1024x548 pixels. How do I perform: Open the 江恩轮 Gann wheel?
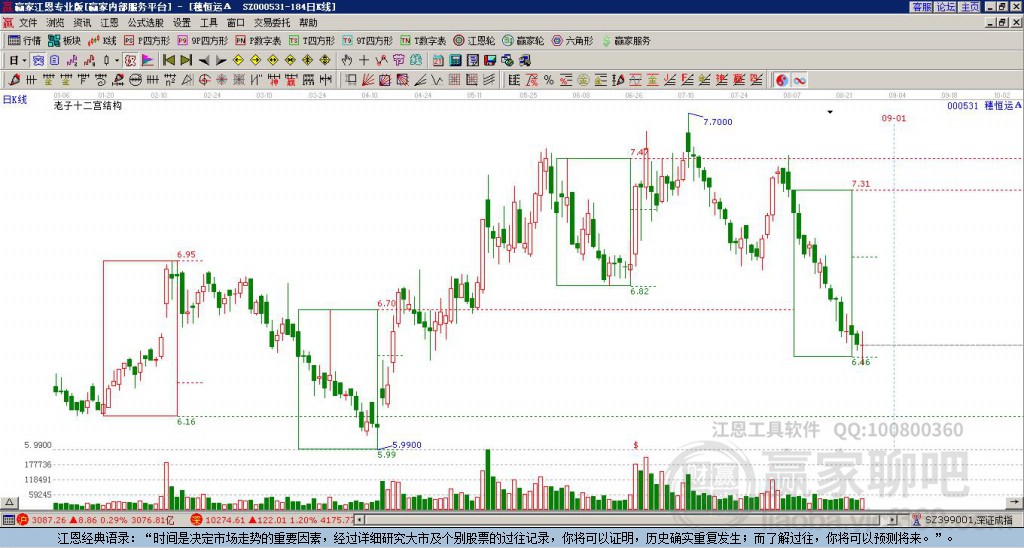[474, 40]
